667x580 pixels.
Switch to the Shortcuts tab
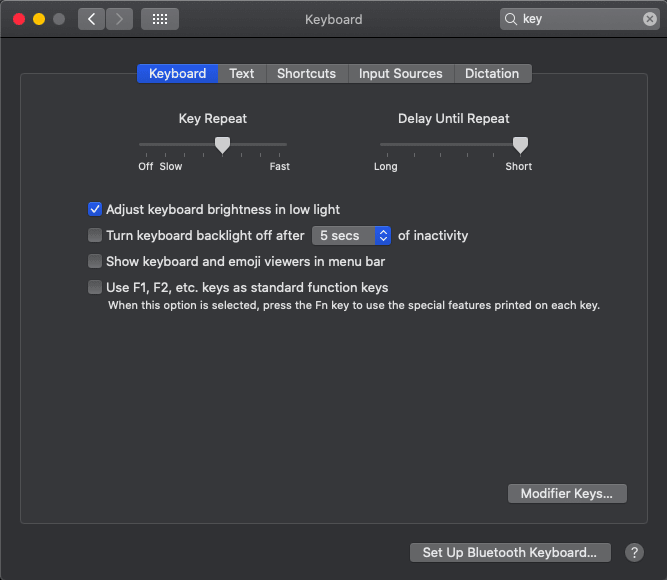(307, 74)
